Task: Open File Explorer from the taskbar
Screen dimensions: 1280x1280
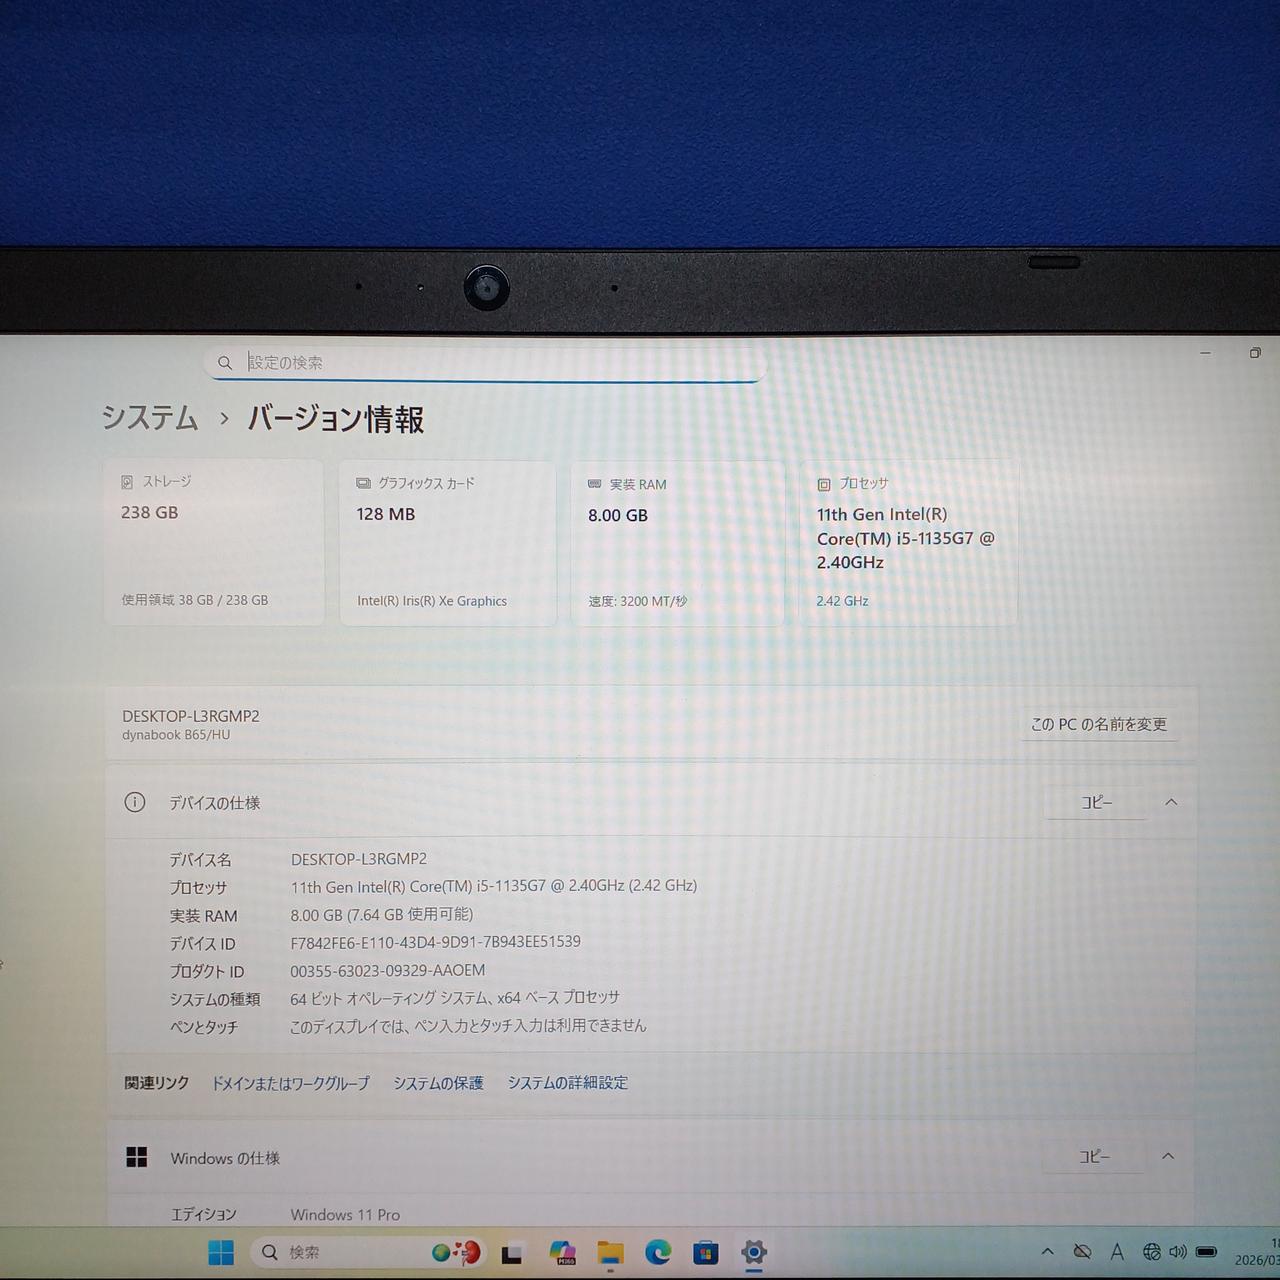Action: pos(610,1253)
